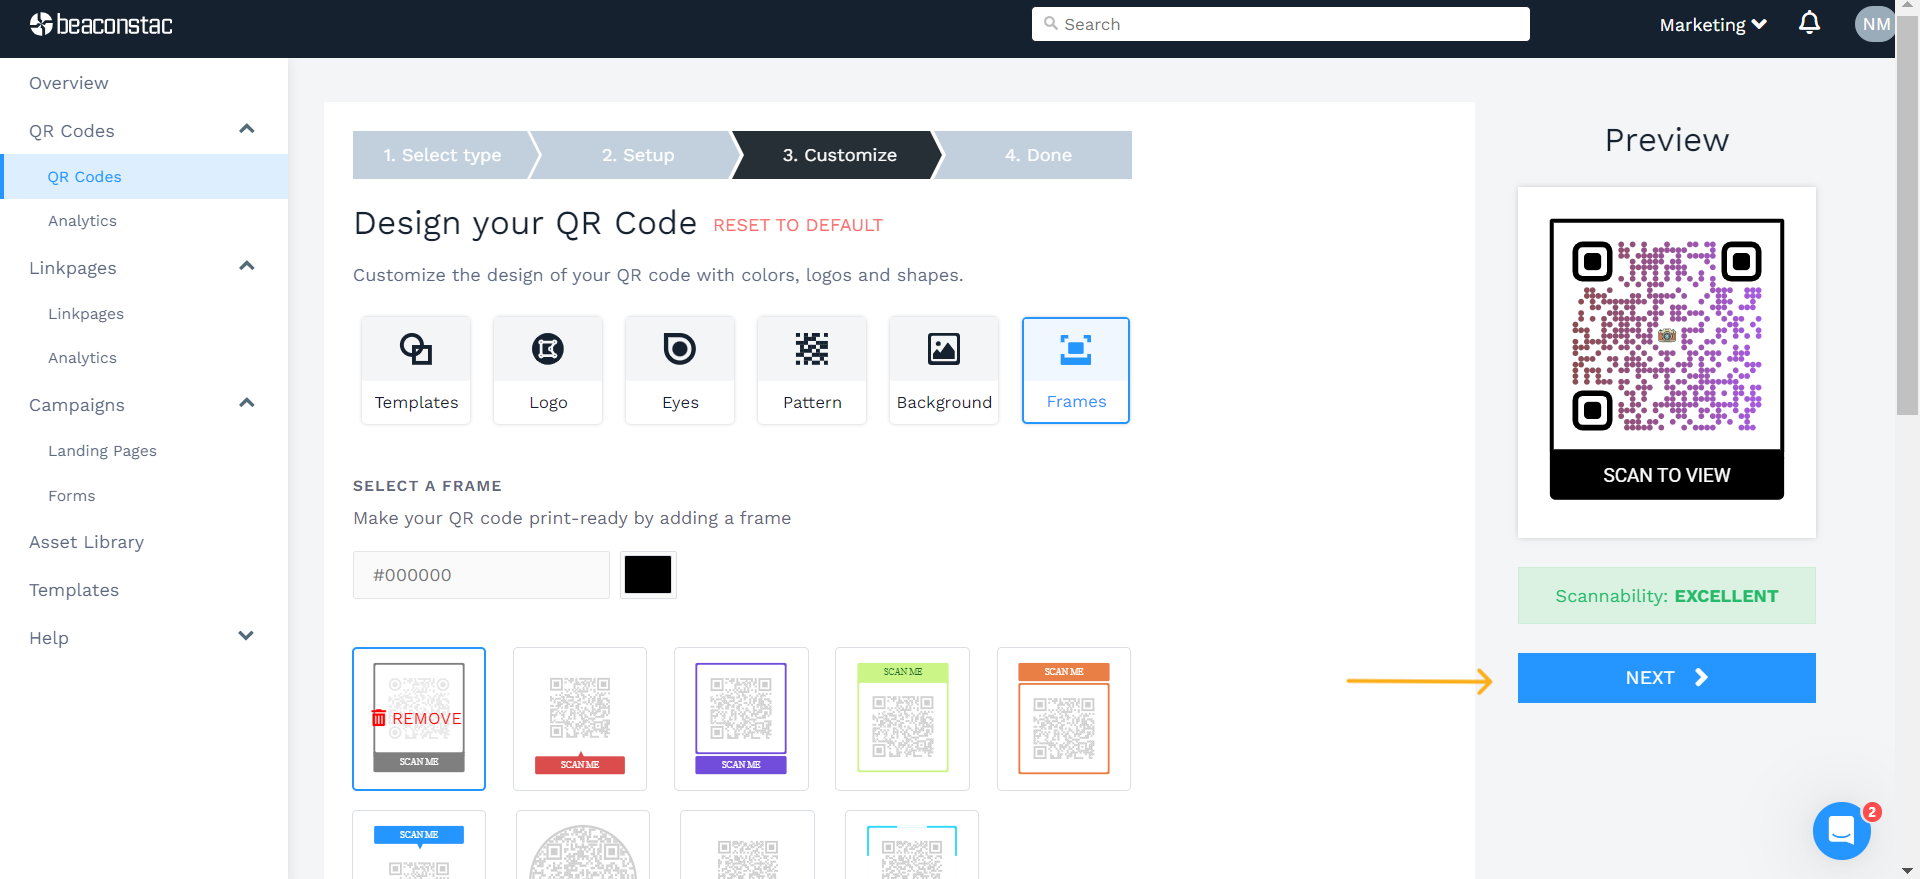This screenshot has height=879, width=1920.
Task: Select the Templates design option
Action: (x=416, y=371)
